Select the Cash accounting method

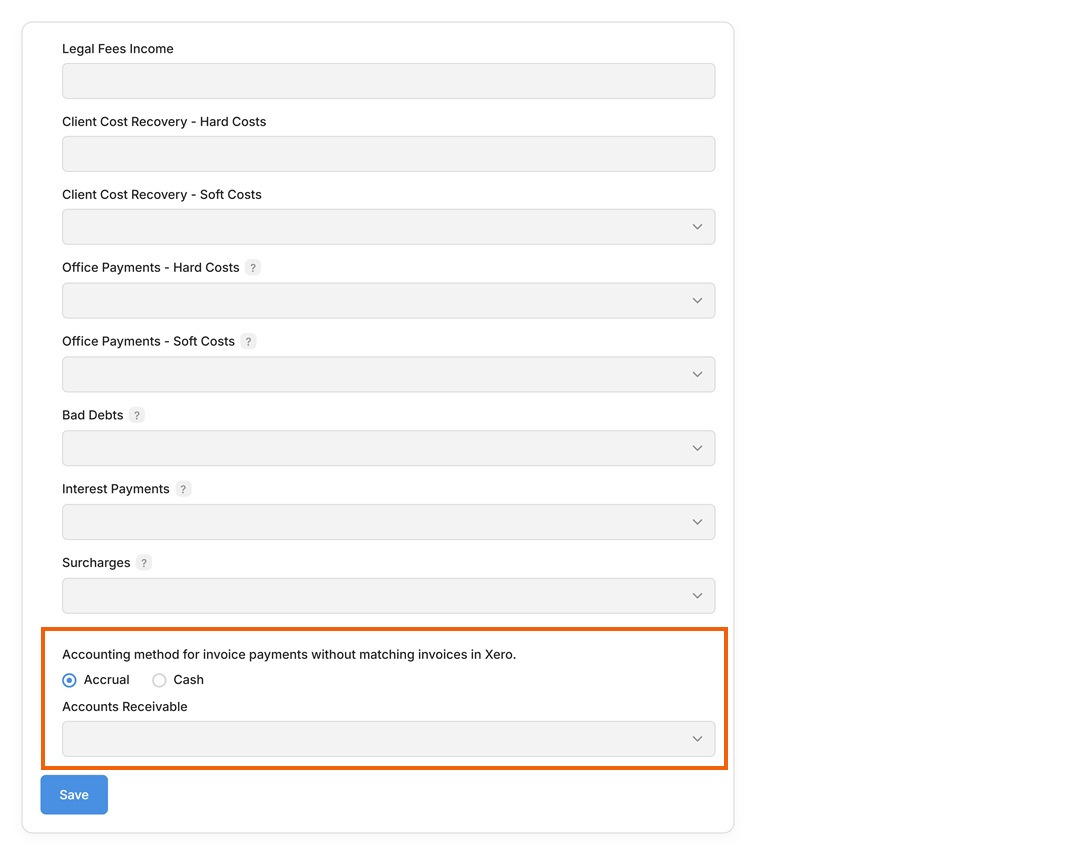159,680
